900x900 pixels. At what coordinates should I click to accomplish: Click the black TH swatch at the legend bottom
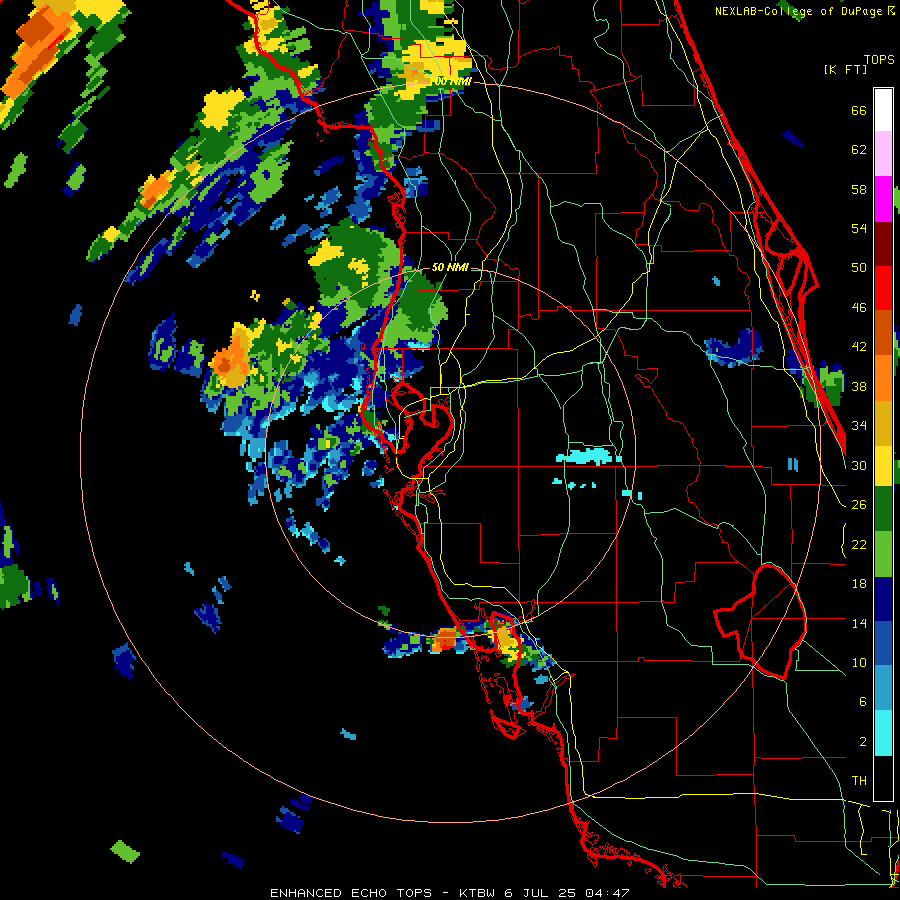(883, 778)
